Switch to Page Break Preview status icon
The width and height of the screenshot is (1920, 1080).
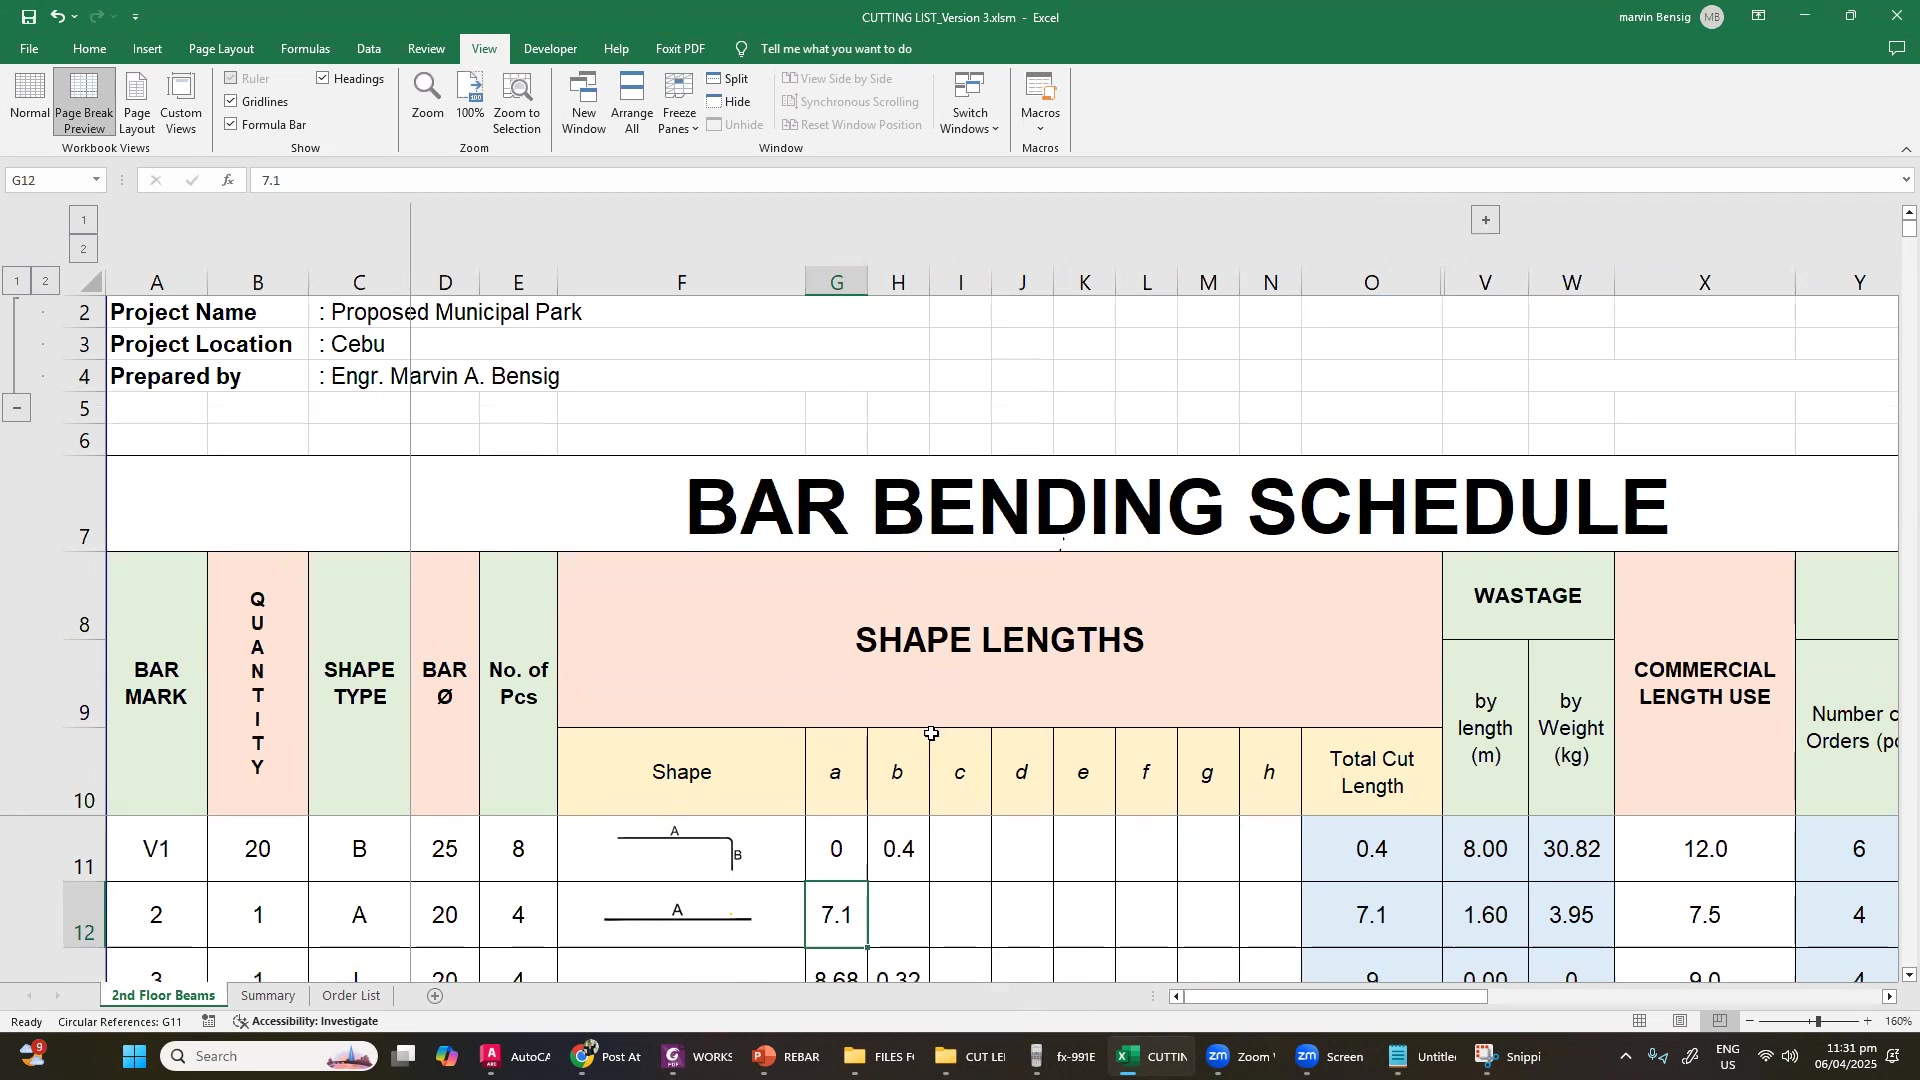[x=1720, y=1022]
